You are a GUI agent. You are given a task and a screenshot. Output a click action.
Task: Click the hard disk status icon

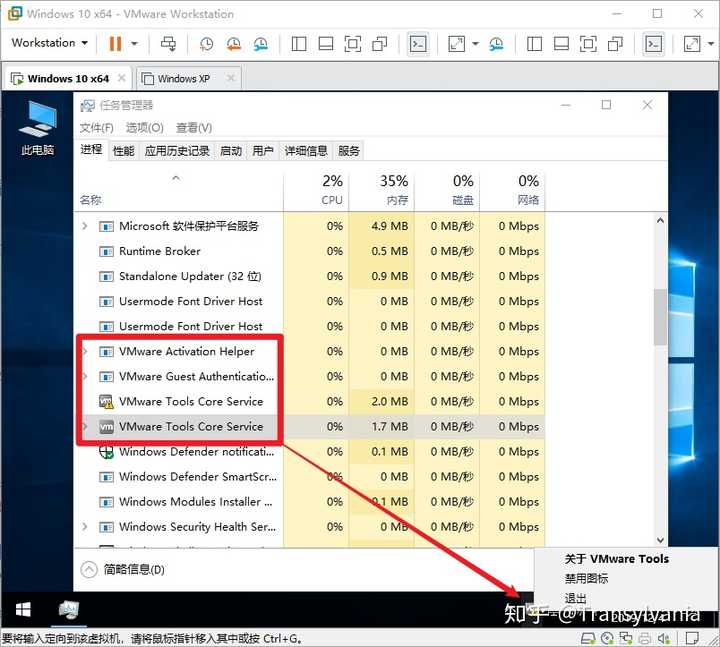pyautogui.click(x=588, y=638)
